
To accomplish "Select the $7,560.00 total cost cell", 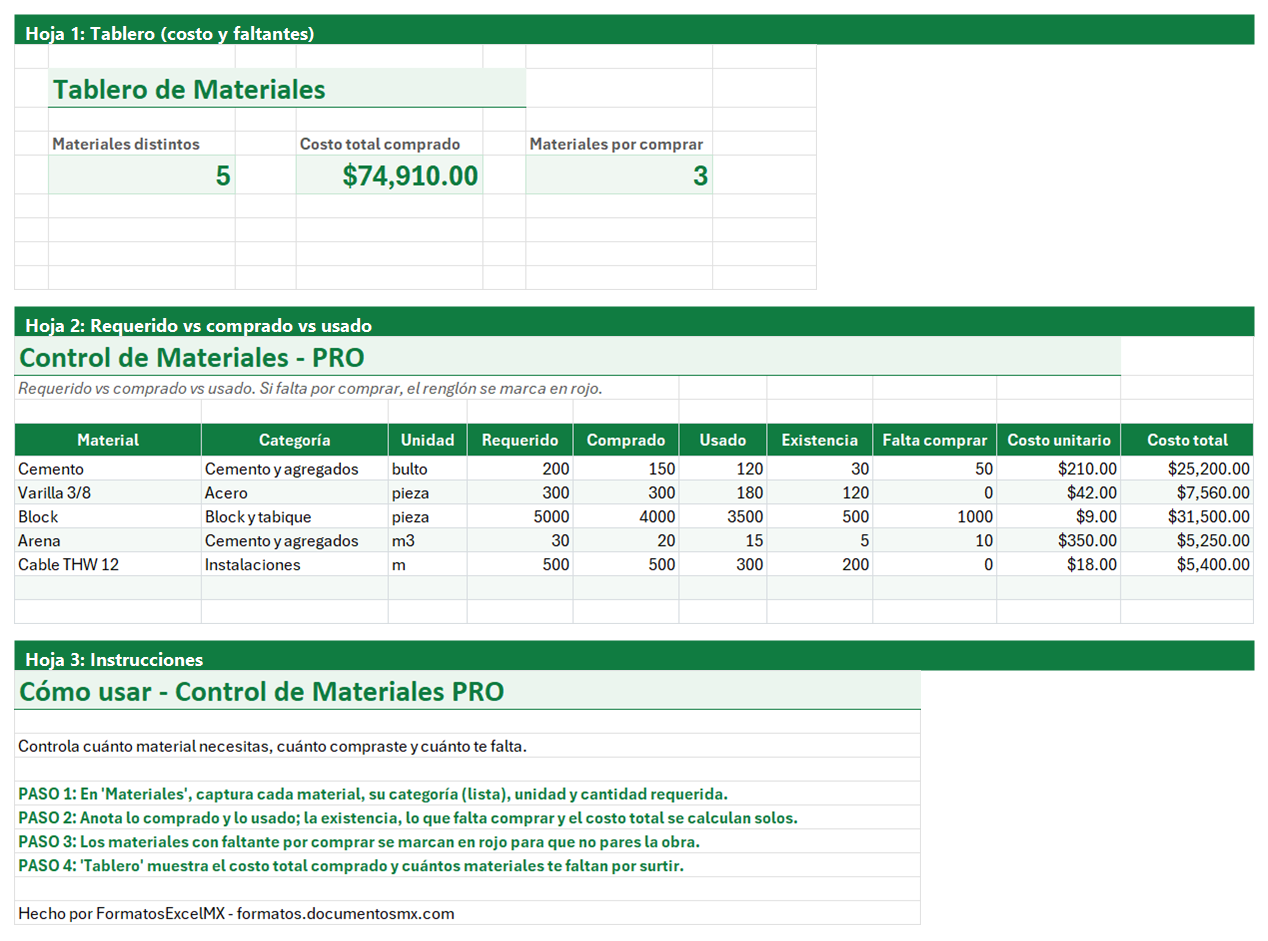I will coord(1187,493).
